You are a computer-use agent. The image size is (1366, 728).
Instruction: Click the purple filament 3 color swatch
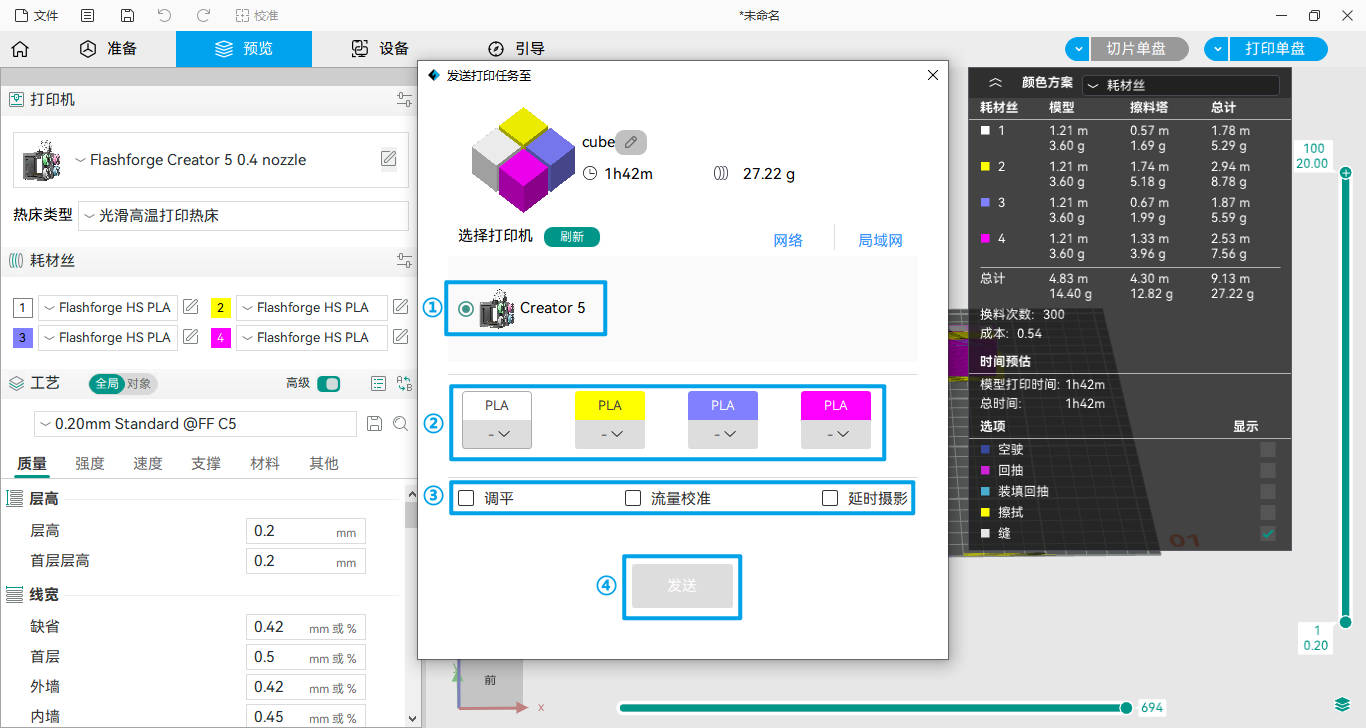(22, 337)
